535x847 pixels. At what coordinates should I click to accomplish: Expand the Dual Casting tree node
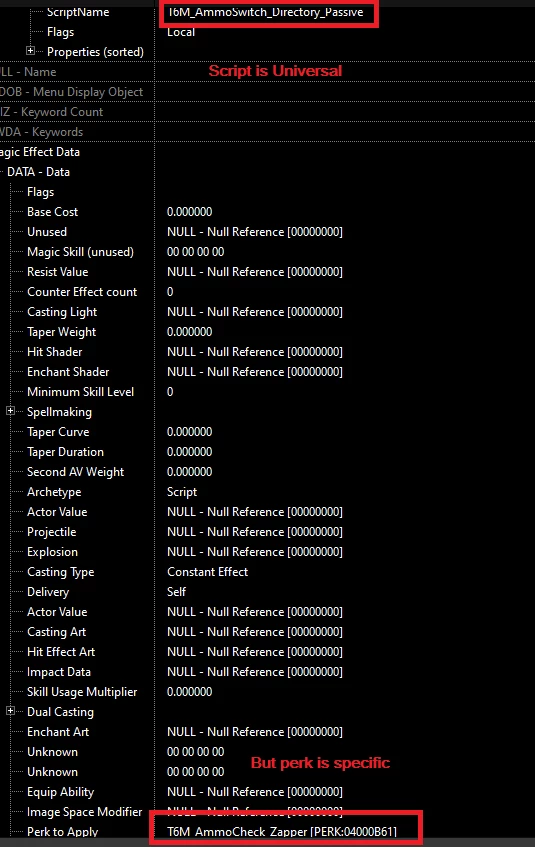[x=10, y=711]
